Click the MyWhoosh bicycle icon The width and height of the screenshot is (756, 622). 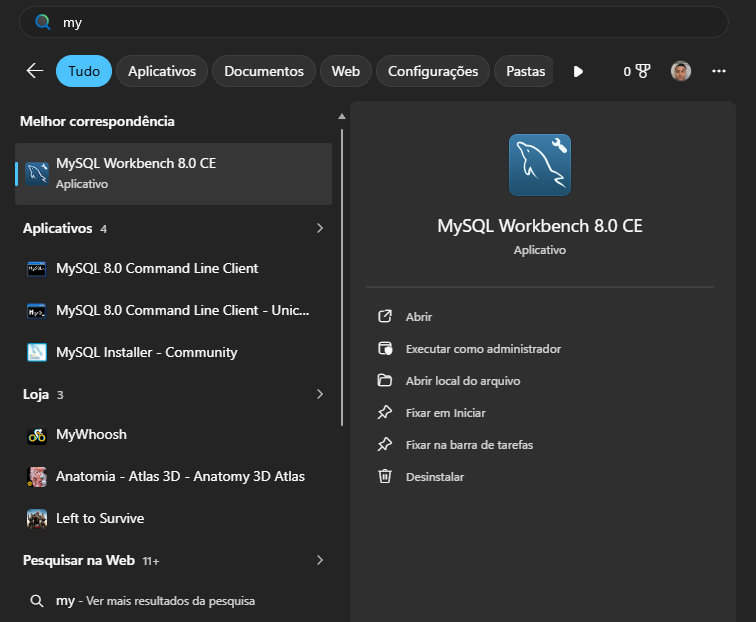click(37, 435)
